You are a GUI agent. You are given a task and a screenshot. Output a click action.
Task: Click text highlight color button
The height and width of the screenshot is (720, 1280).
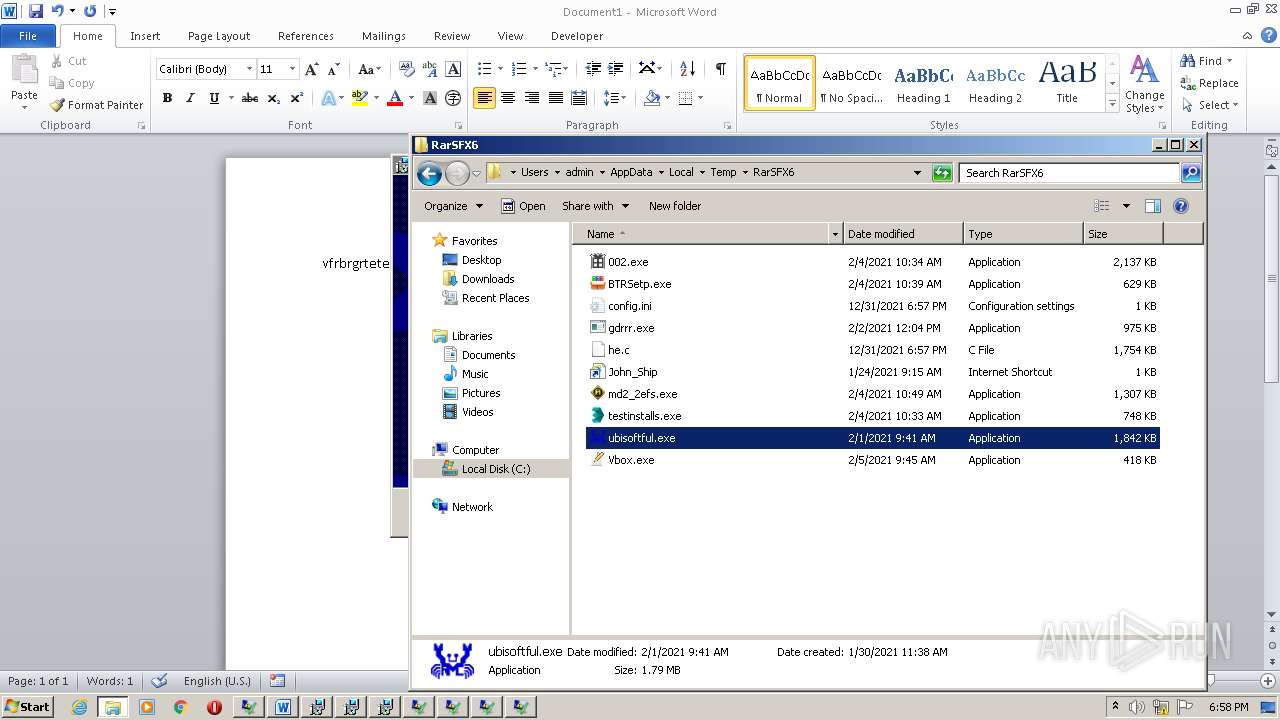(x=360, y=98)
